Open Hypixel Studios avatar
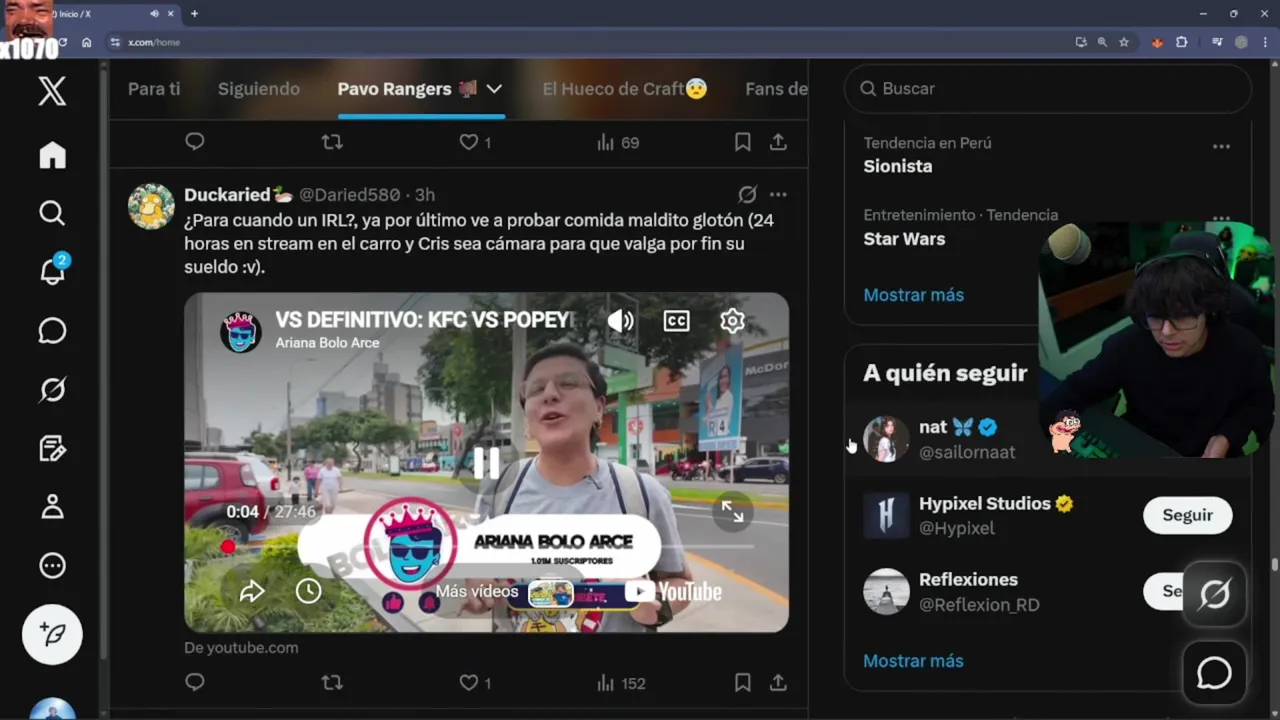This screenshot has height=720, width=1280. click(x=886, y=515)
